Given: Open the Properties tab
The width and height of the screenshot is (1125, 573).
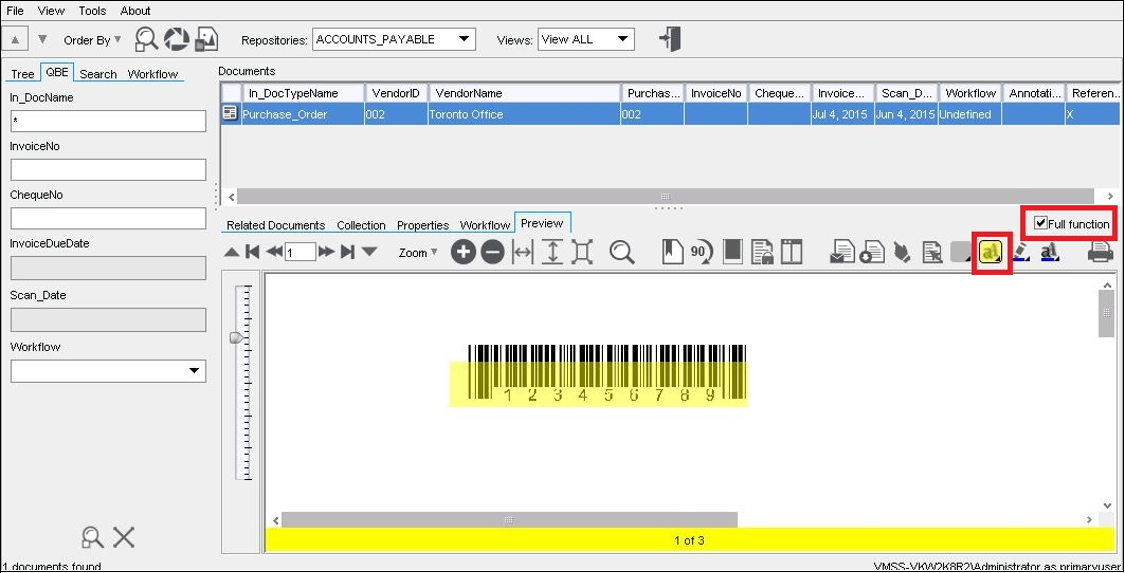Looking at the screenshot, I should pos(423,225).
